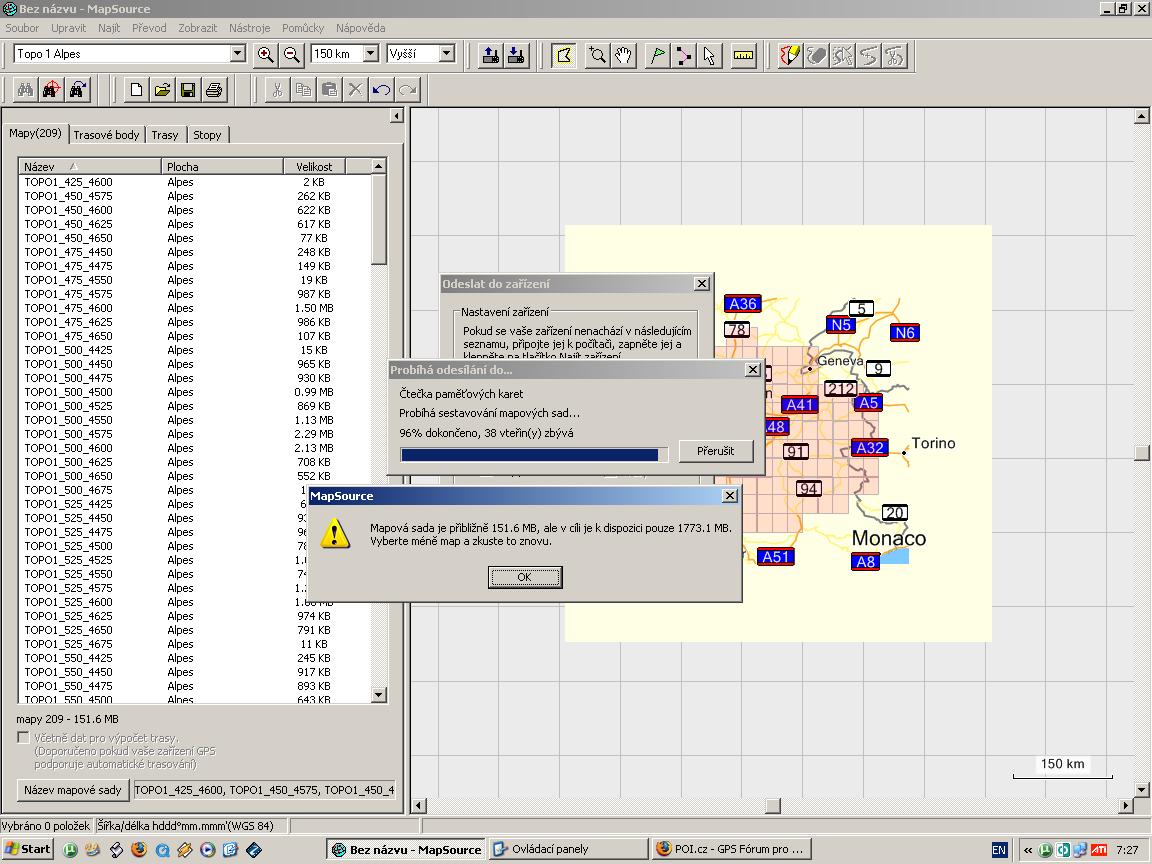Open the 'Nástroje' menu
Viewport: 1152px width, 864px height.
click(249, 28)
